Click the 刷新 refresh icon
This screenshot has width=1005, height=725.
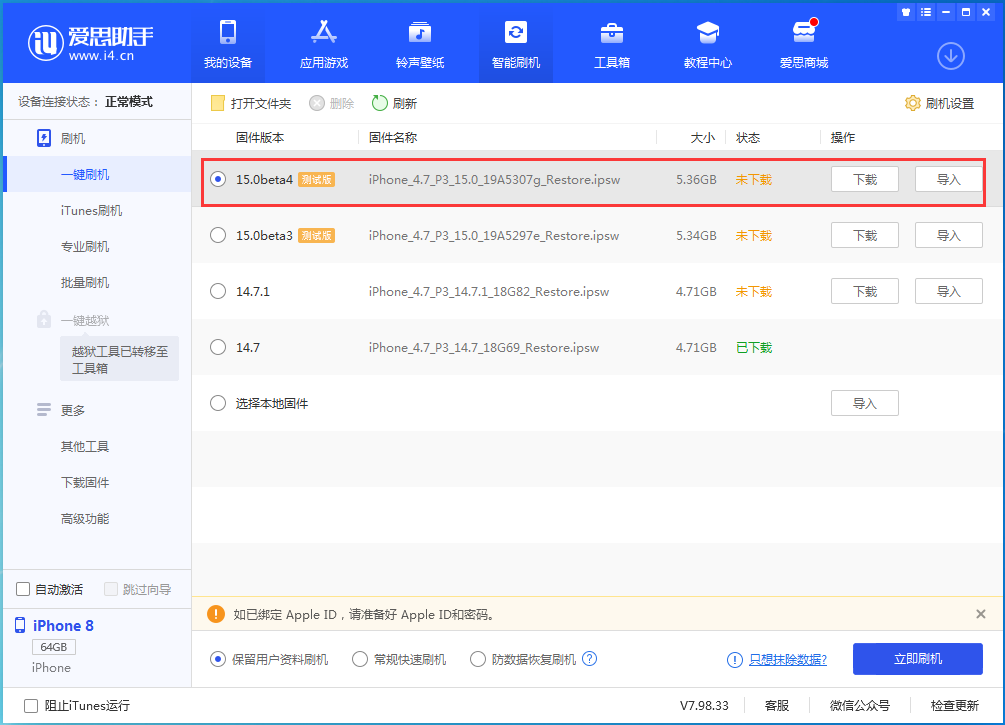point(380,103)
